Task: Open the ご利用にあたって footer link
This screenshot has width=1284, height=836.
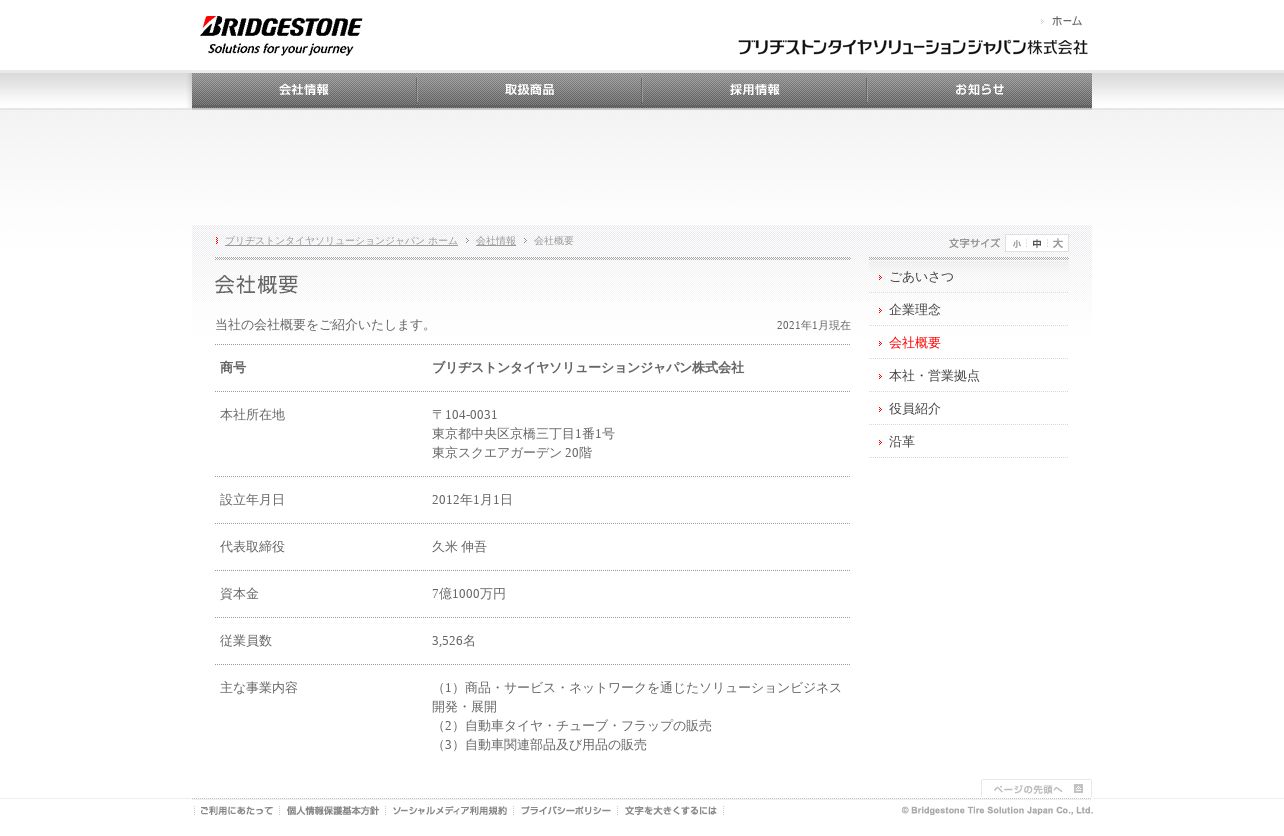Action: [x=236, y=811]
